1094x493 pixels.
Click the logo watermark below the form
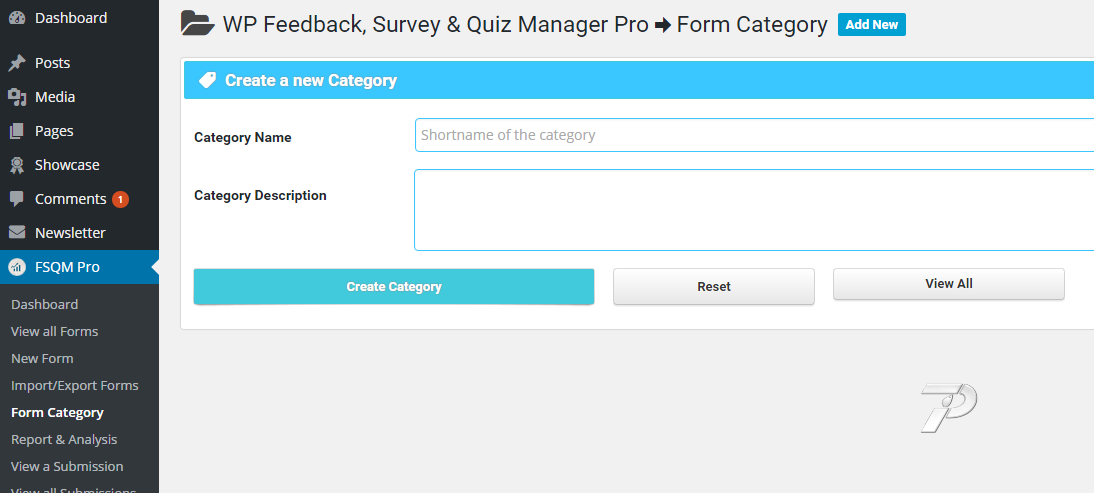(948, 407)
